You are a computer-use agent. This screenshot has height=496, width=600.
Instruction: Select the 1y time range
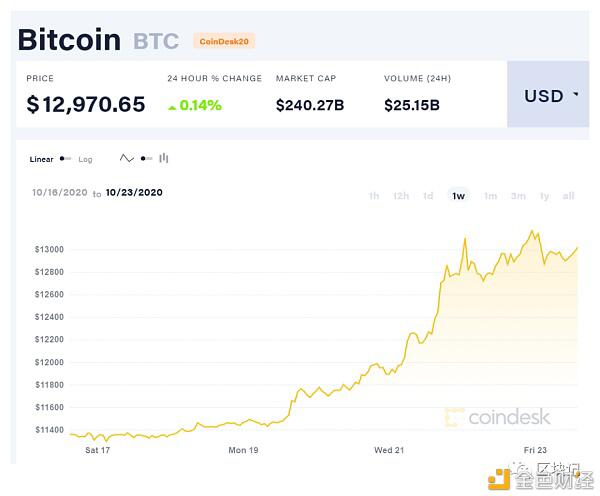(x=545, y=196)
